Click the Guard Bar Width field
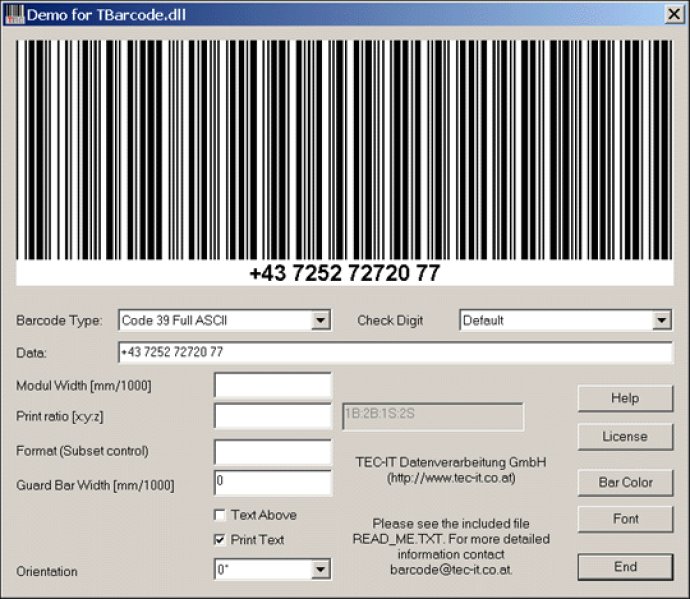This screenshot has height=599, width=690. click(x=273, y=483)
